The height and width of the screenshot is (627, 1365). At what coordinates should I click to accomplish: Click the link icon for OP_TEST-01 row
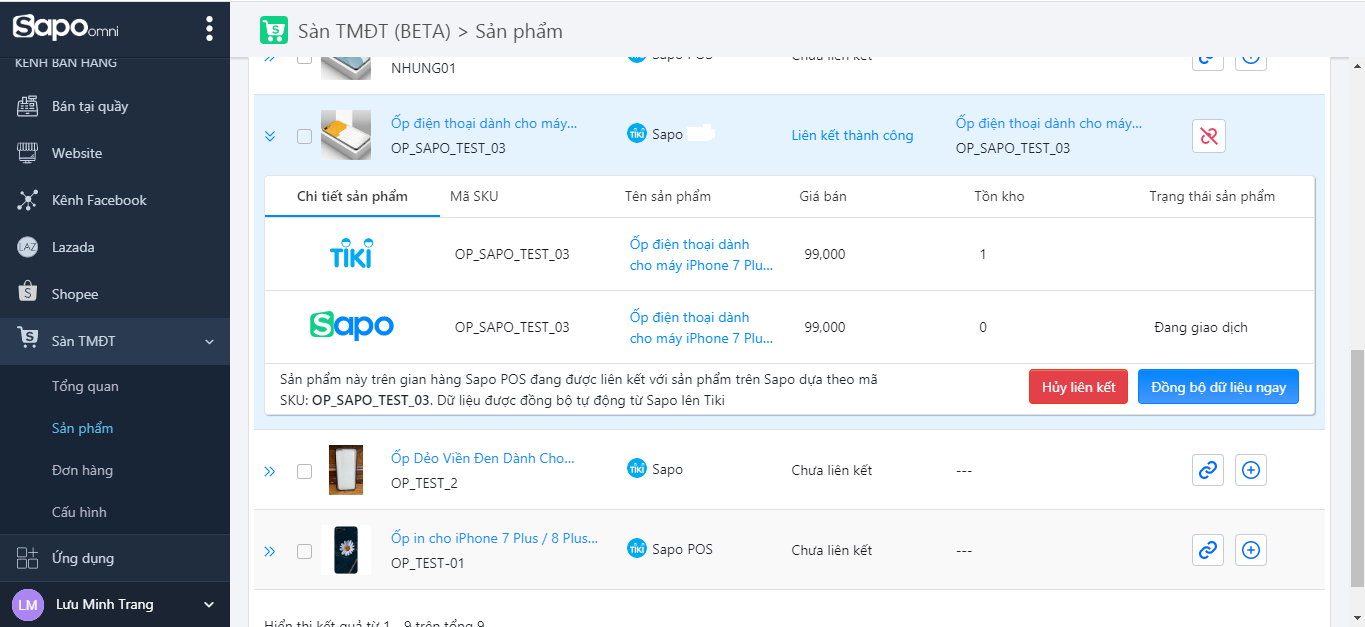pyautogui.click(x=1208, y=549)
